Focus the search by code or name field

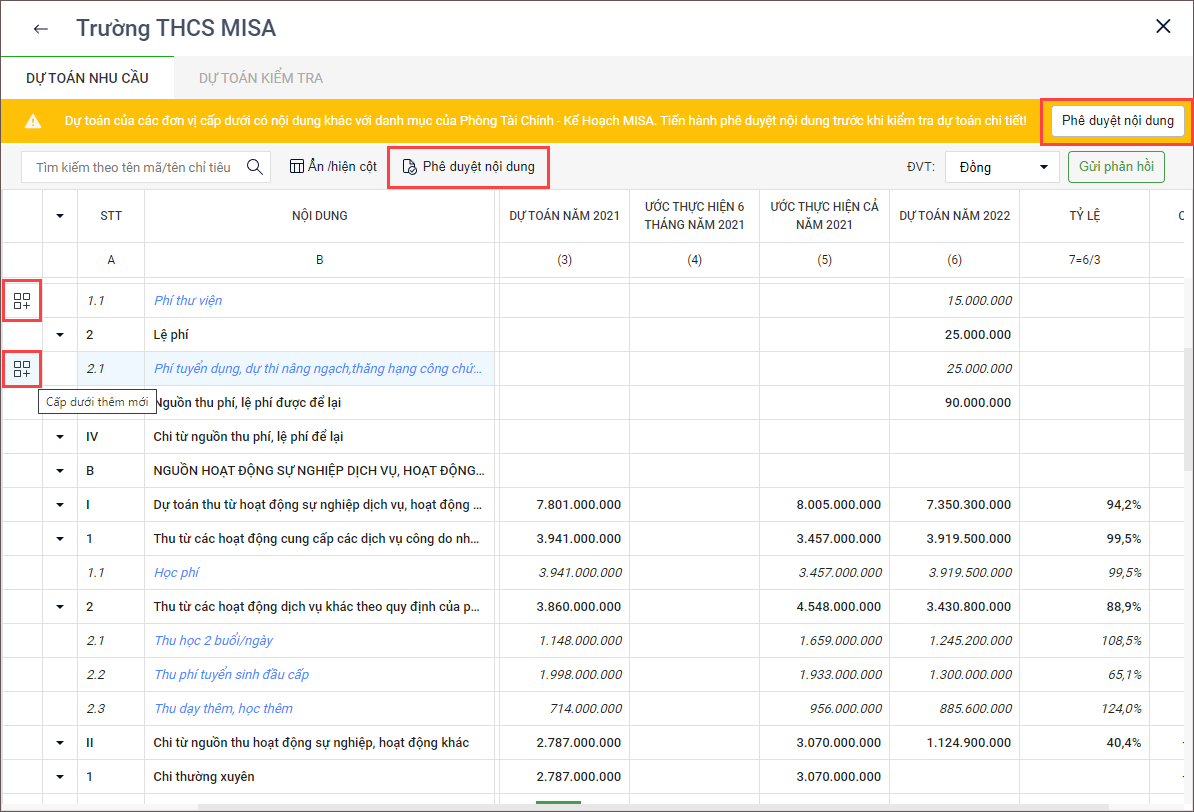tap(134, 167)
